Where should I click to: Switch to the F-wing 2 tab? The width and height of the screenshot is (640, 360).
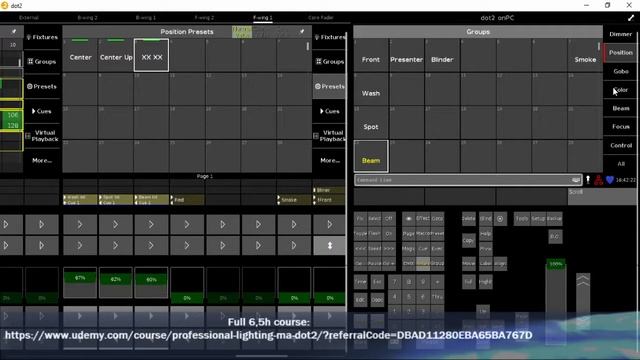coord(204,18)
